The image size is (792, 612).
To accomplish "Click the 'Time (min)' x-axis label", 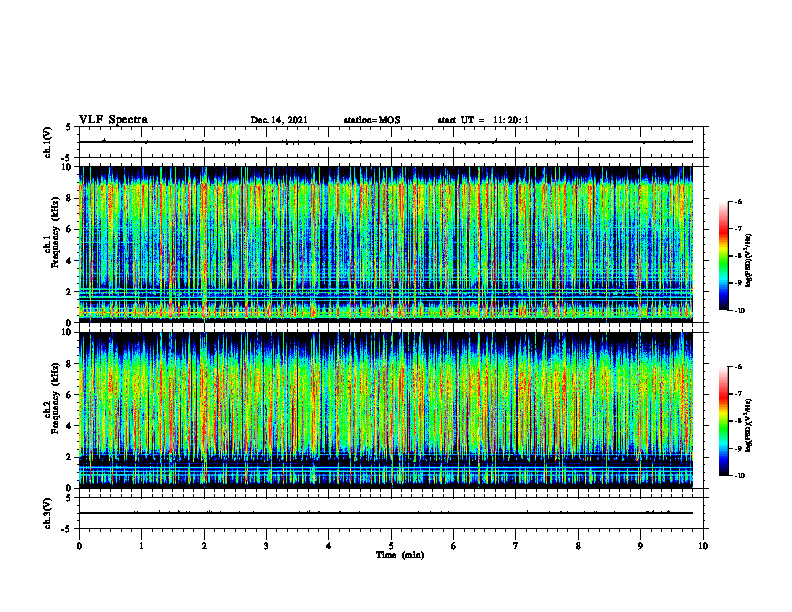I will pos(400,555).
